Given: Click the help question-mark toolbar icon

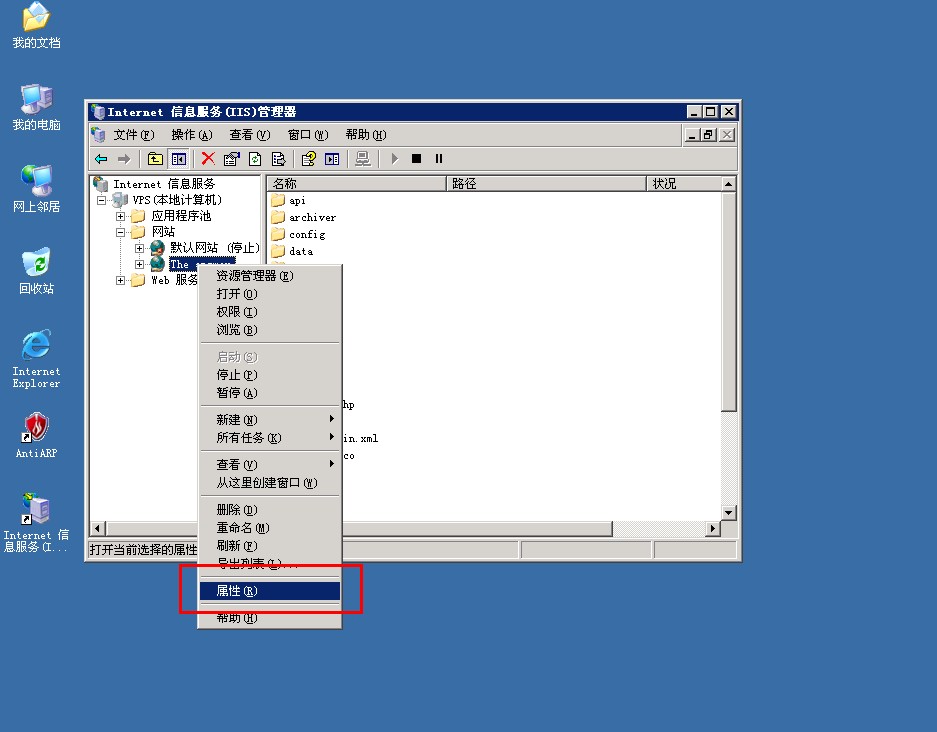Looking at the screenshot, I should pos(308,159).
